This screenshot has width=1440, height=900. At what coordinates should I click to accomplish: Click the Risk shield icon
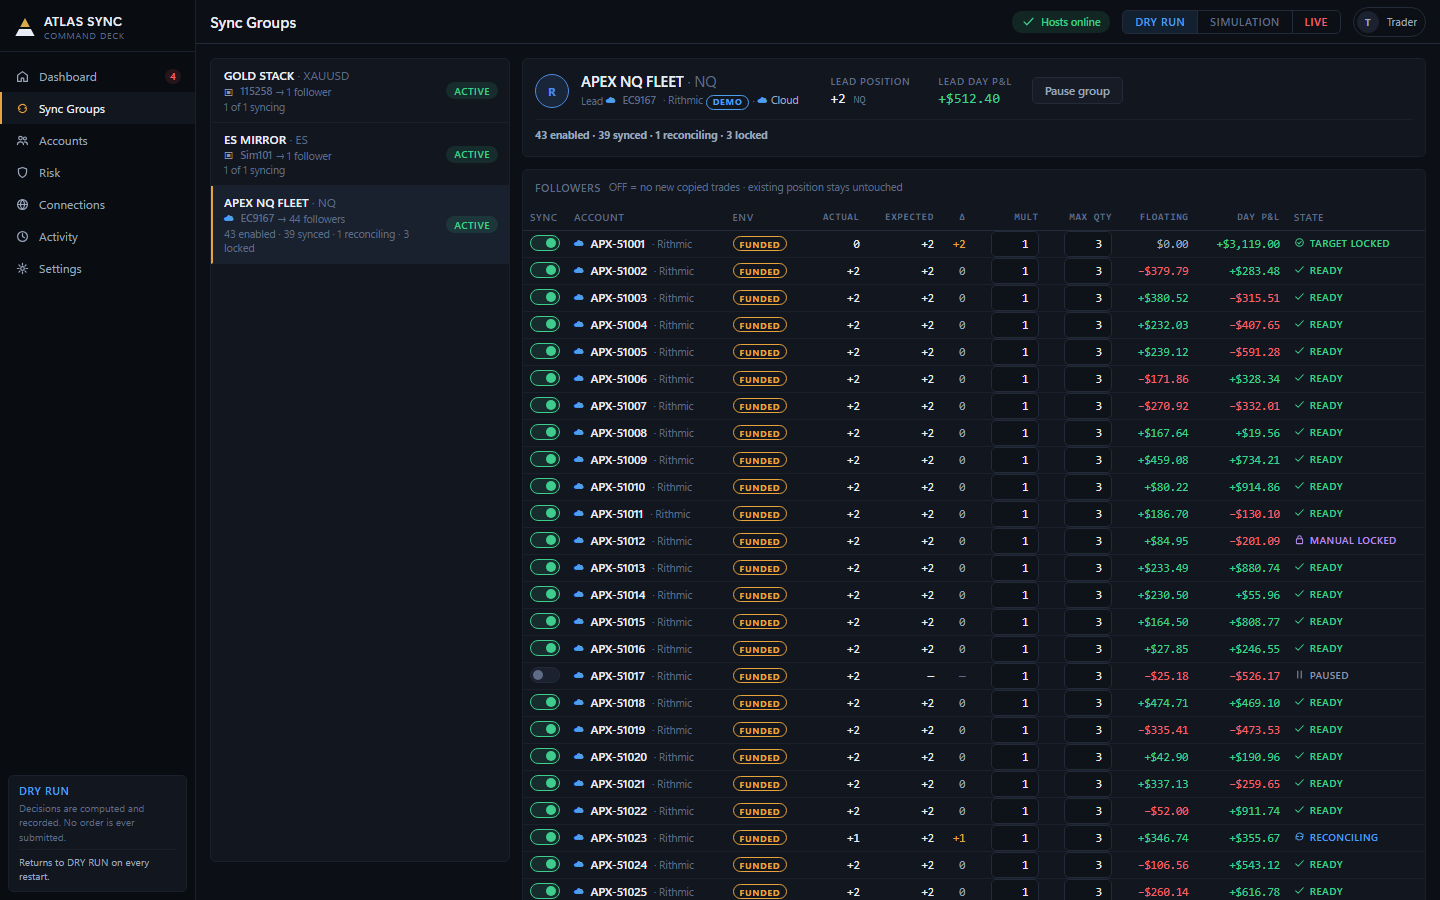tap(22, 173)
